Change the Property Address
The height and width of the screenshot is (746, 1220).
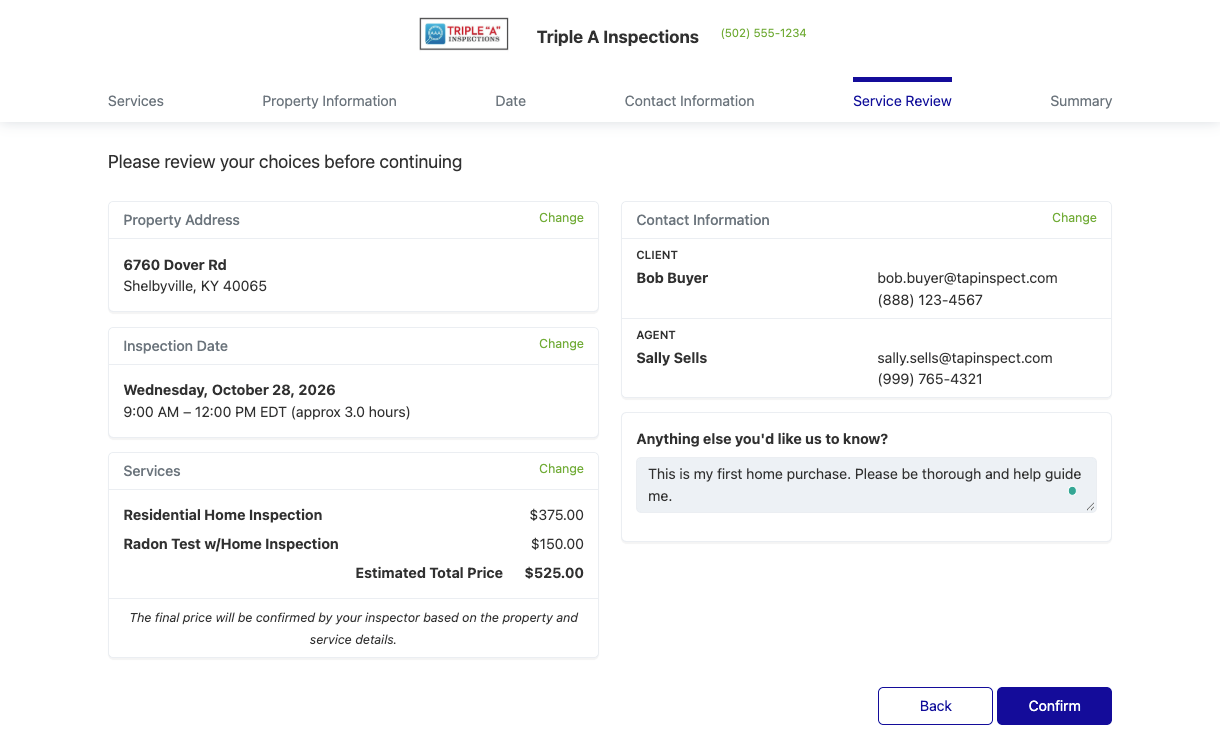(561, 218)
